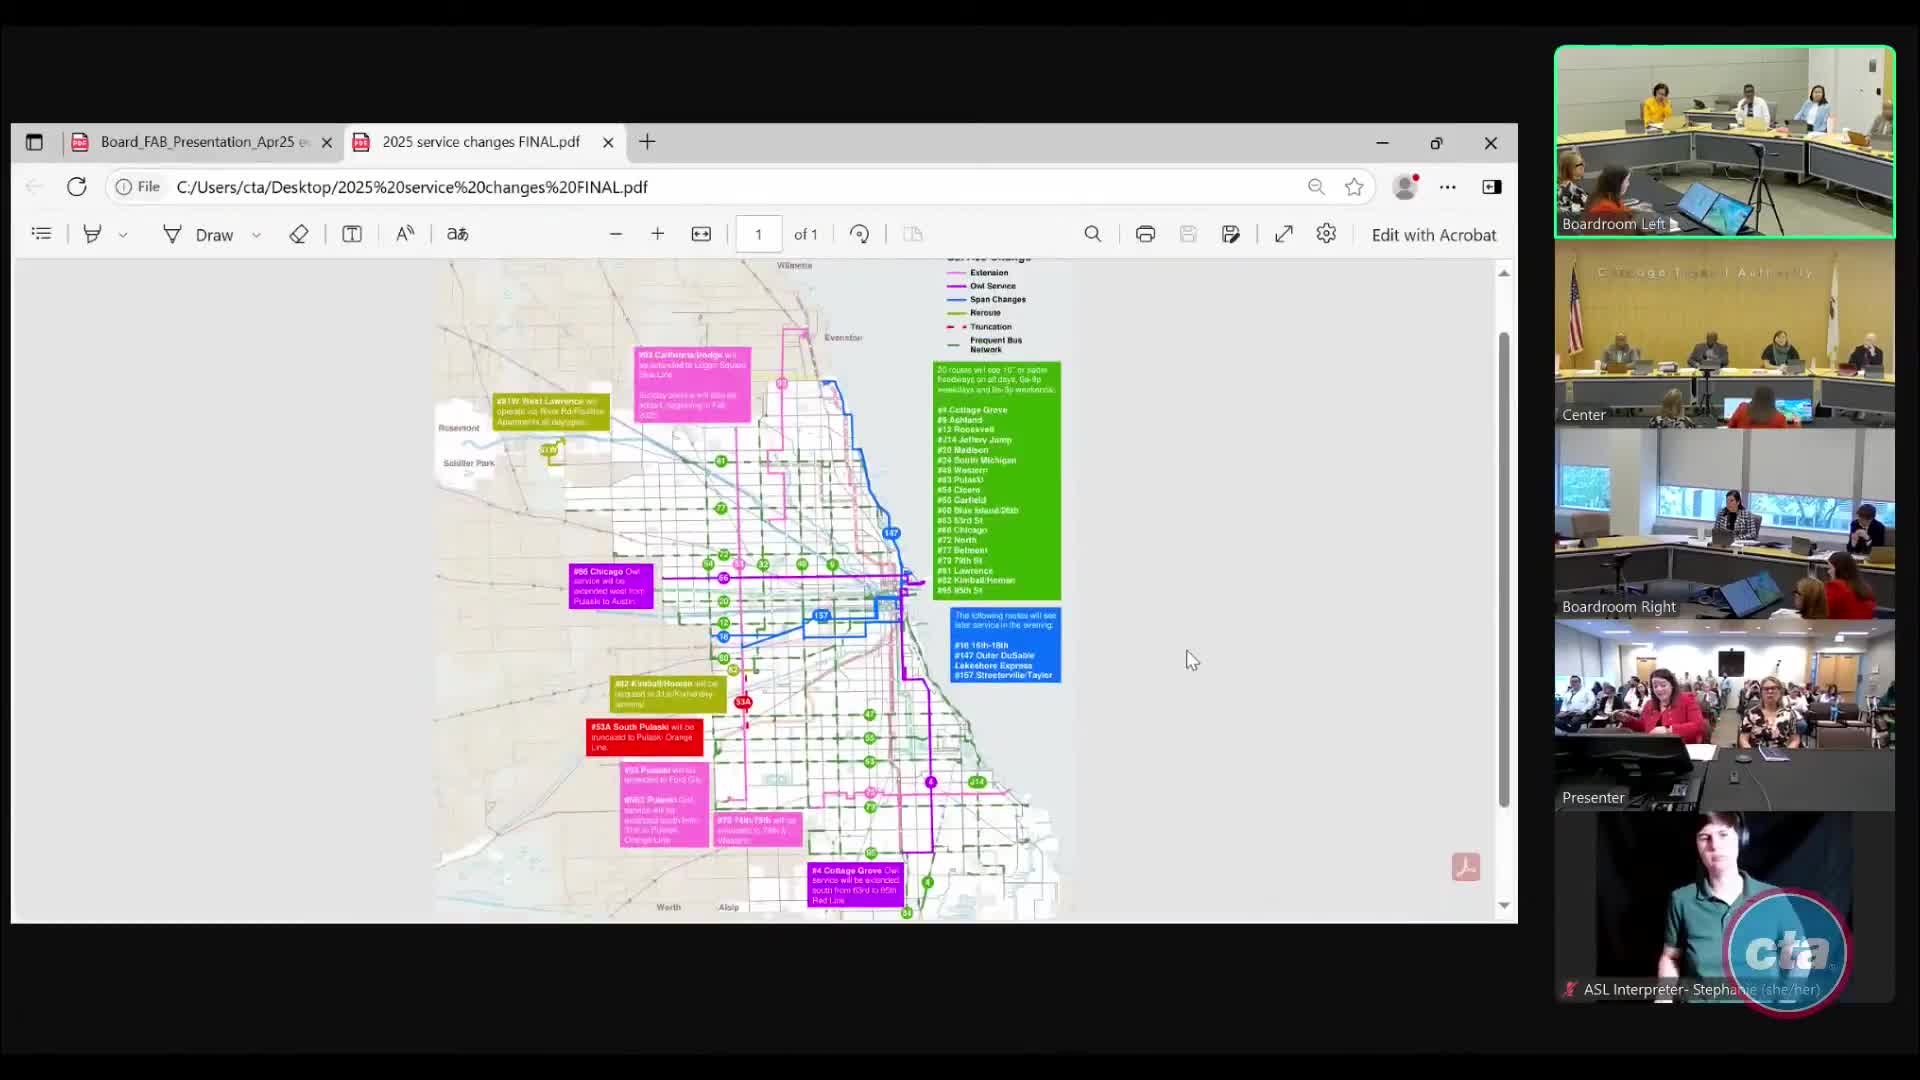Screen dimensions: 1920x1080
Task: Print the PDF document
Action: [x=1145, y=234]
